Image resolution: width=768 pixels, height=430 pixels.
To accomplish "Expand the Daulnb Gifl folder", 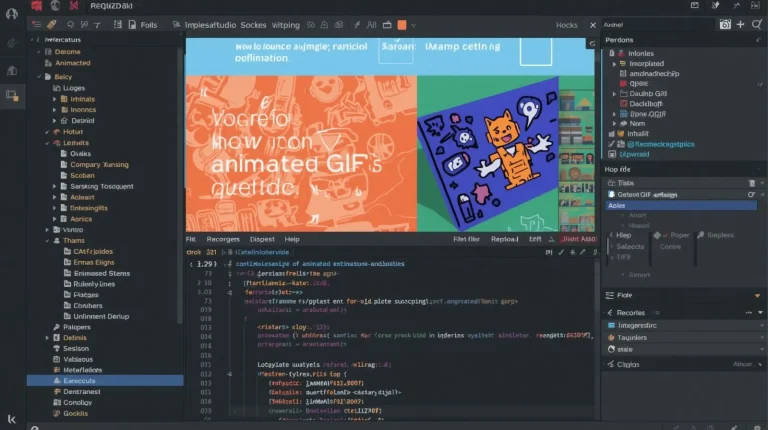I will coord(614,94).
